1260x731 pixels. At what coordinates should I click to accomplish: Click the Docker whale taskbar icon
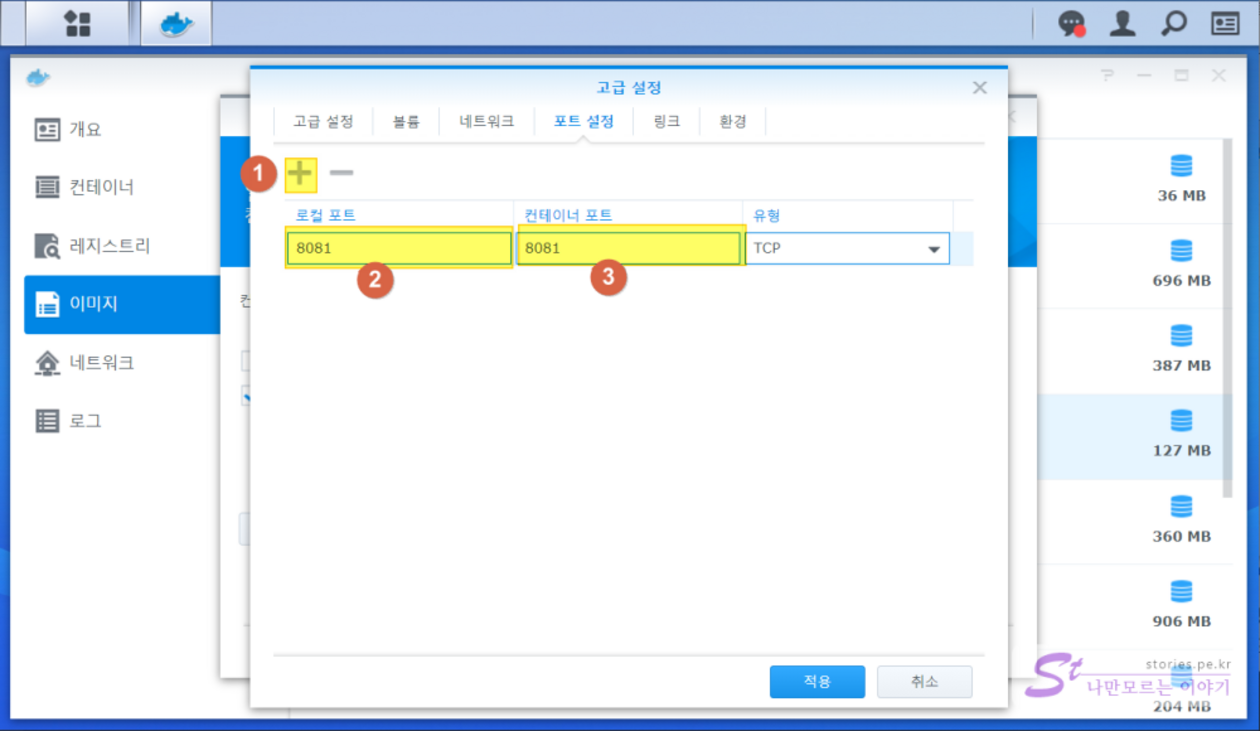[x=175, y=23]
